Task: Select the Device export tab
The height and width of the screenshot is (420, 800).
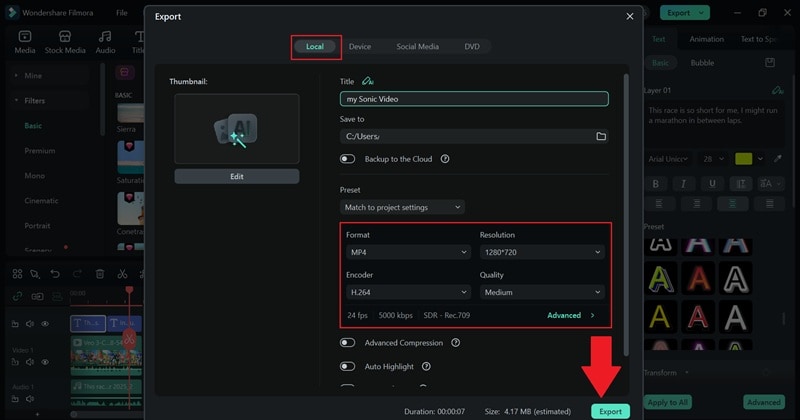Action: click(x=360, y=46)
